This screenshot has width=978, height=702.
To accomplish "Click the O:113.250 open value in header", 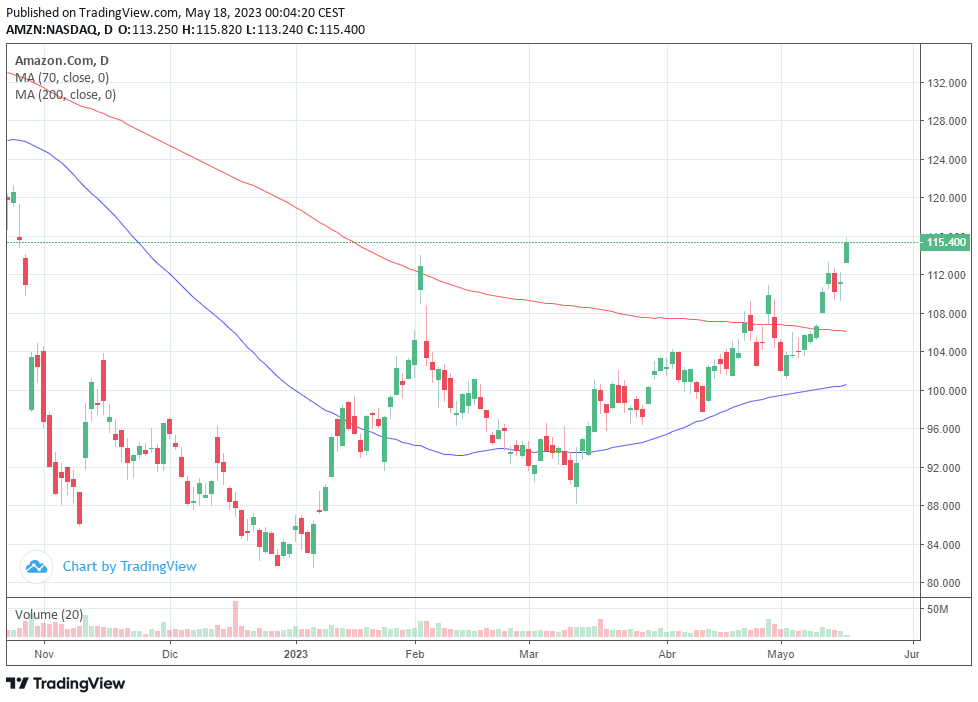I will click(x=148, y=29).
